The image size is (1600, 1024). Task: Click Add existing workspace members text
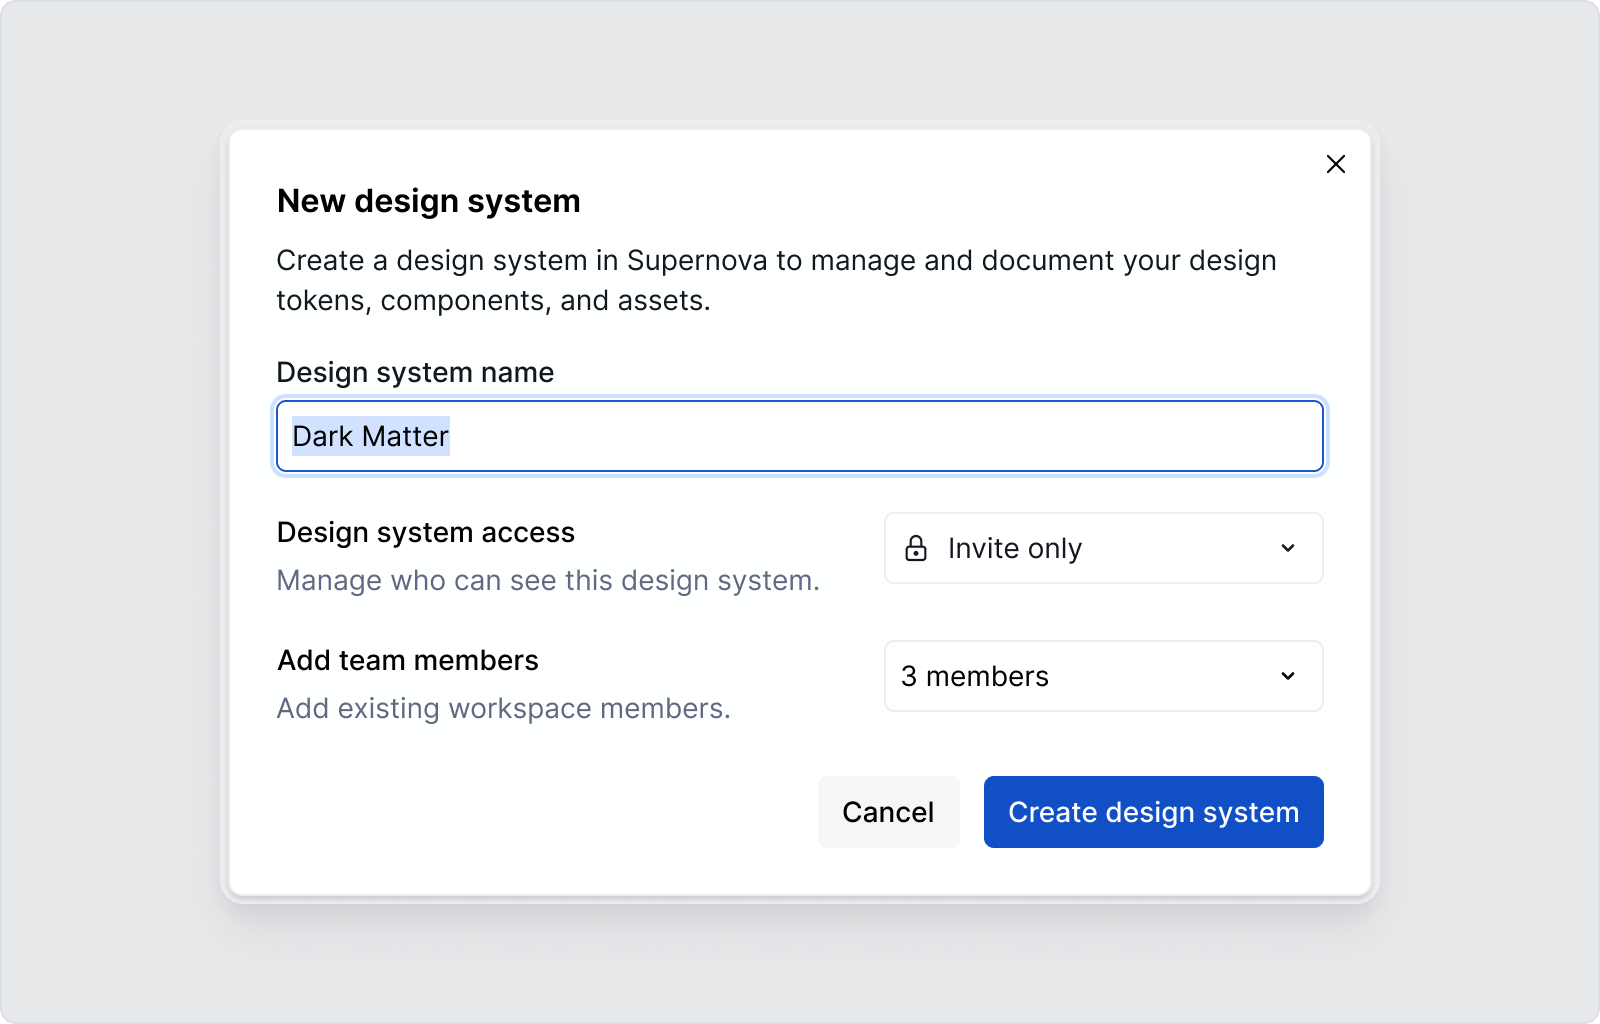pyautogui.click(x=503, y=708)
